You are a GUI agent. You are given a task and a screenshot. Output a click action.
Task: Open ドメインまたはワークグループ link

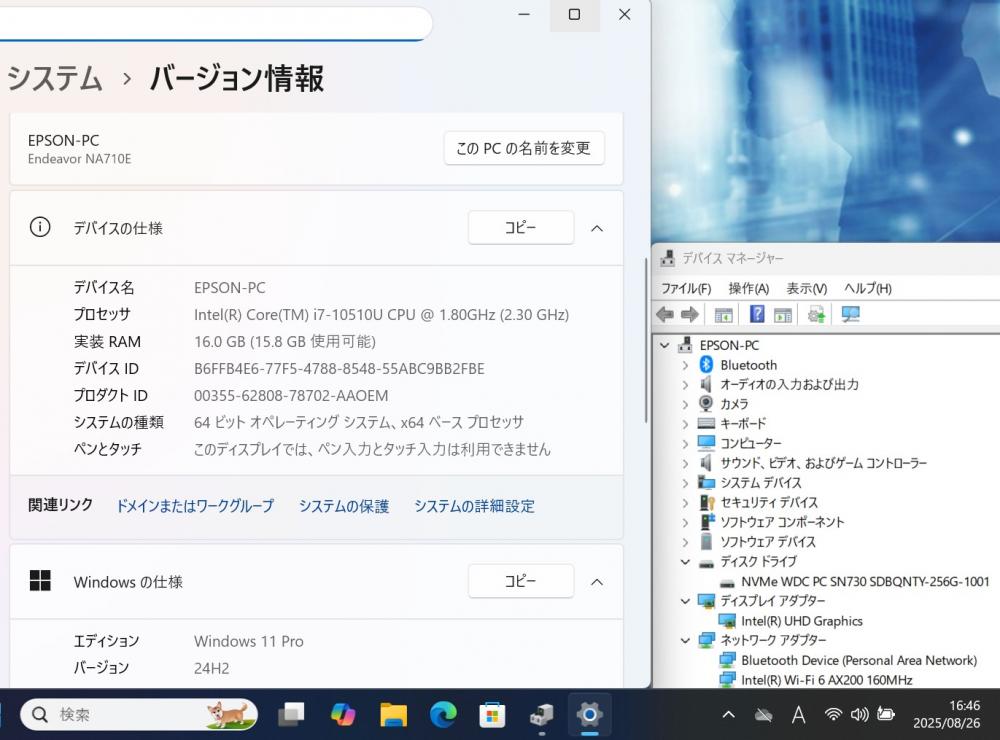pyautogui.click(x=195, y=506)
